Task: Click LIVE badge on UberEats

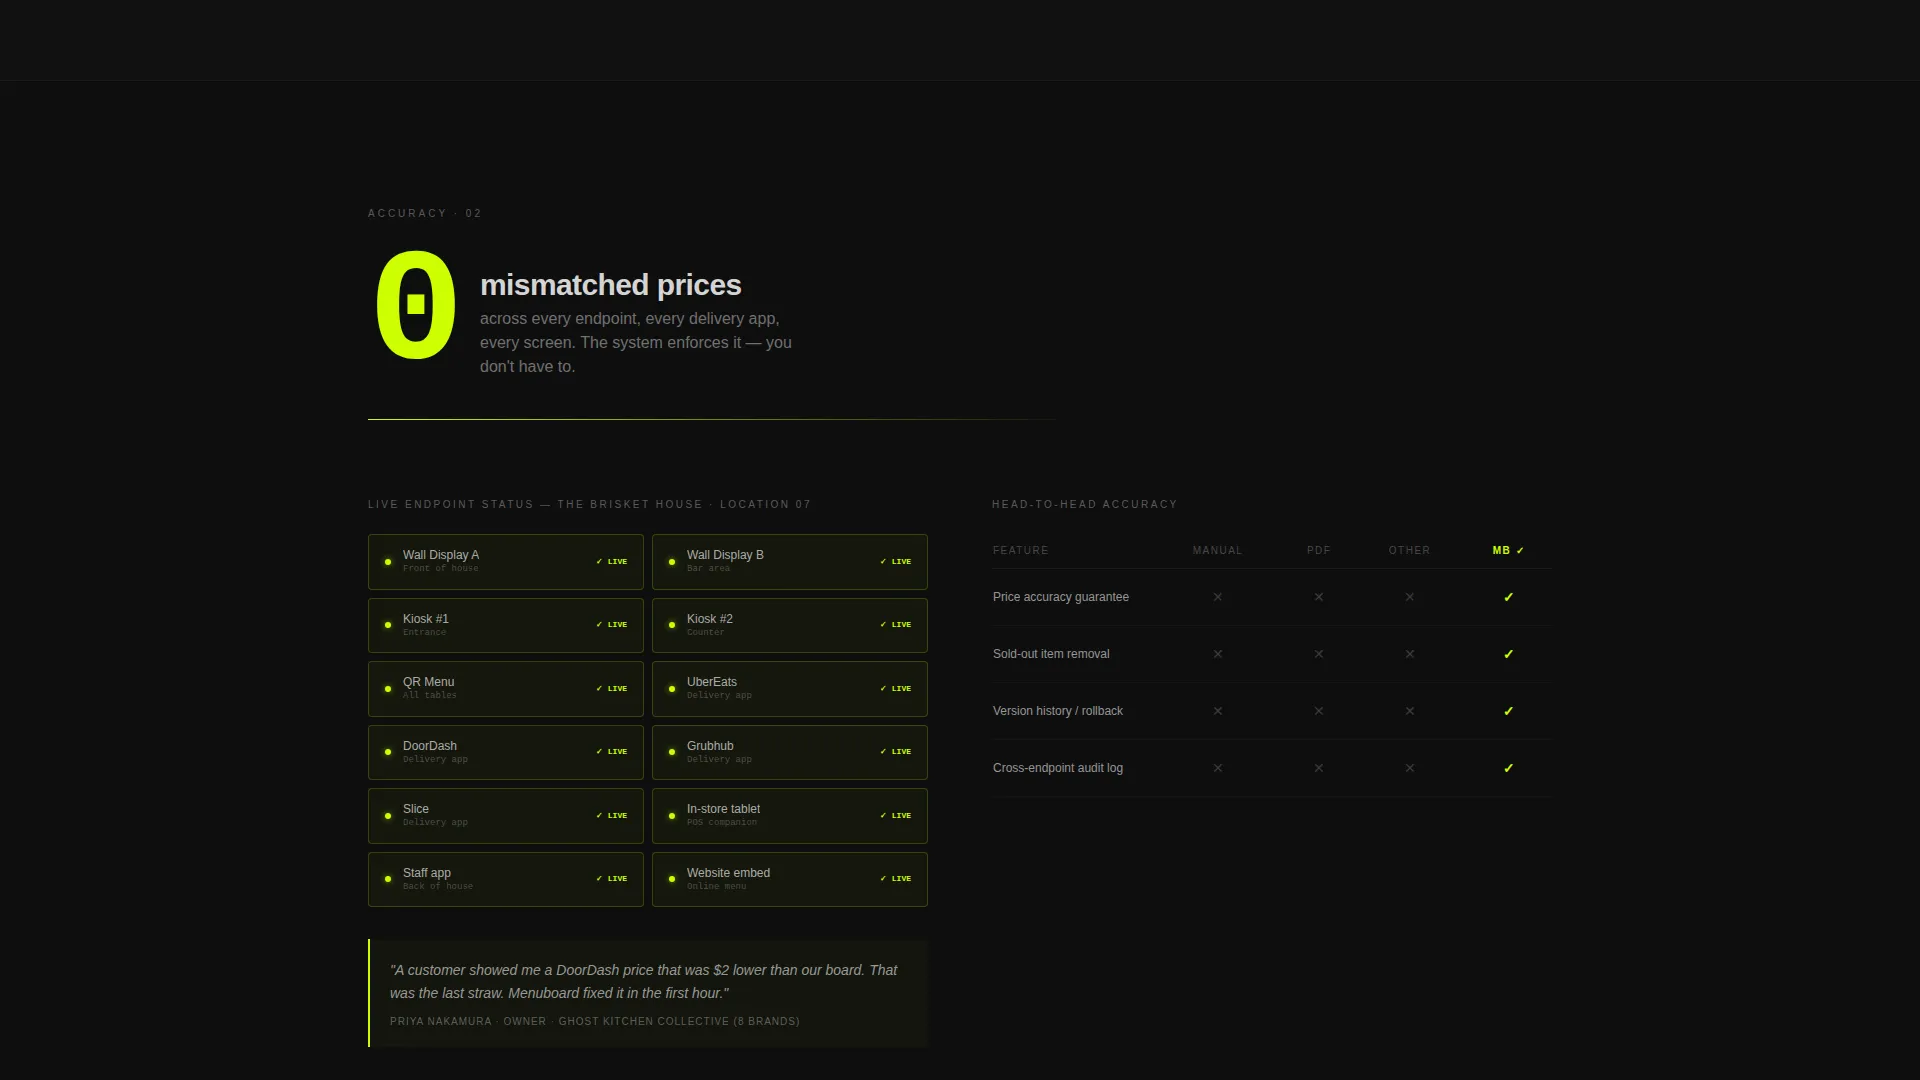Action: [x=896, y=689]
